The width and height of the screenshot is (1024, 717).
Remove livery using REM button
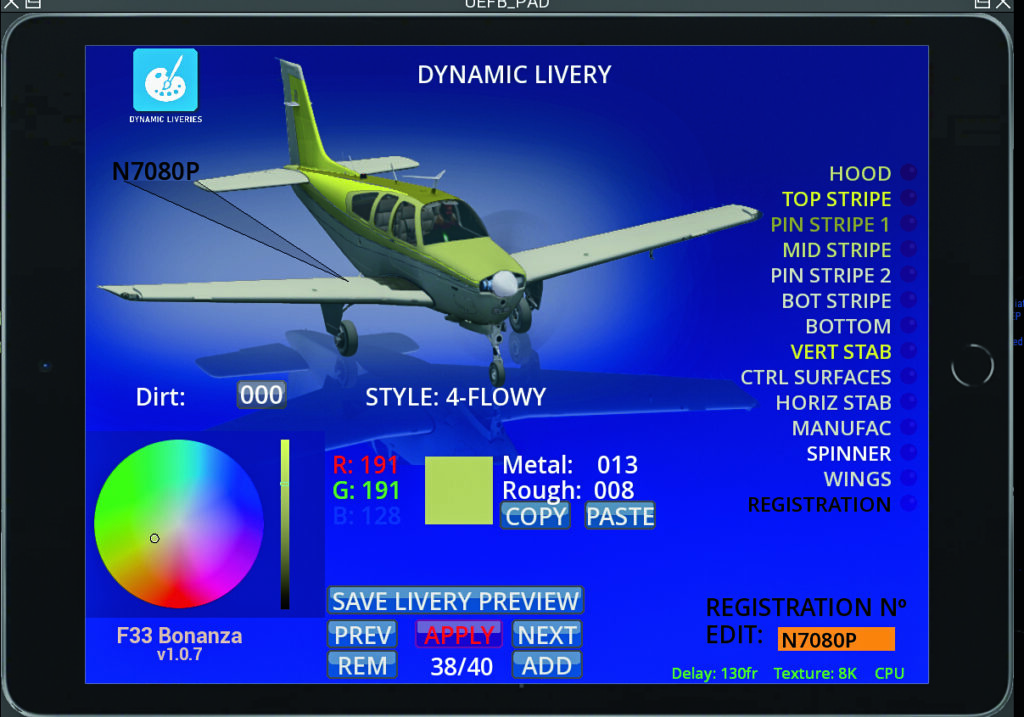coord(363,666)
